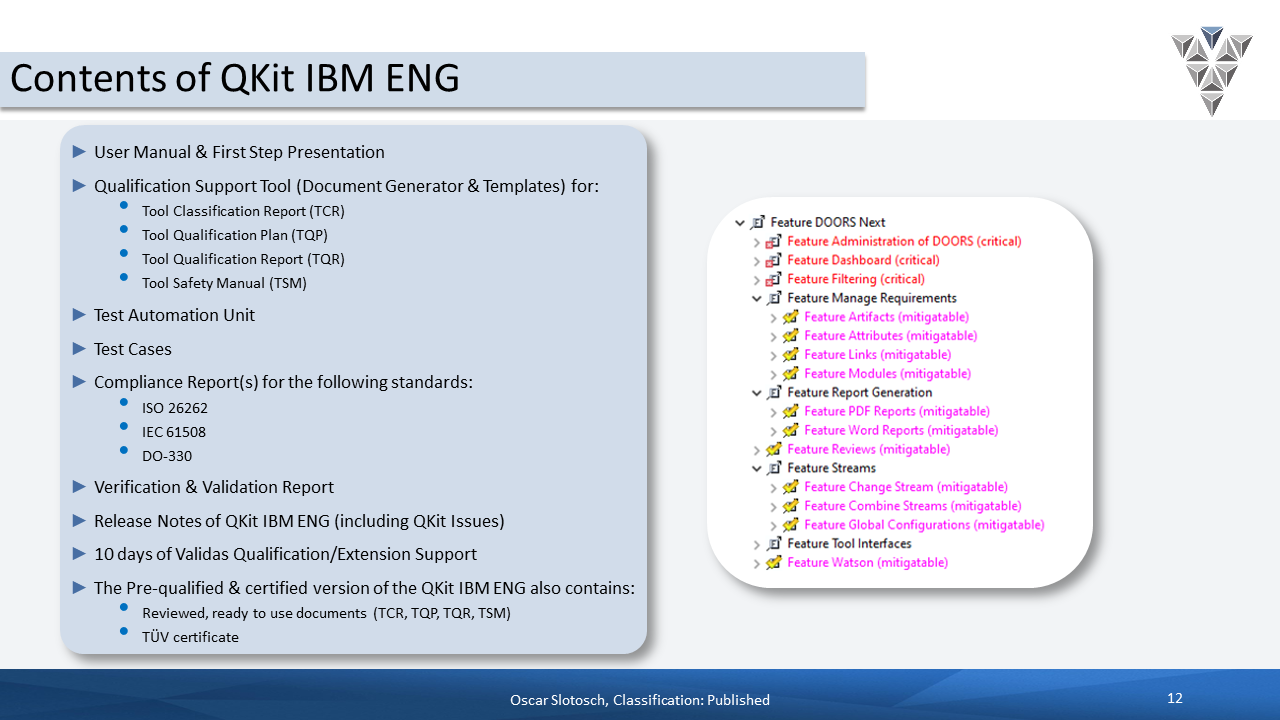
Task: Select Feature Links (mitigatable) row
Action: tap(877, 355)
